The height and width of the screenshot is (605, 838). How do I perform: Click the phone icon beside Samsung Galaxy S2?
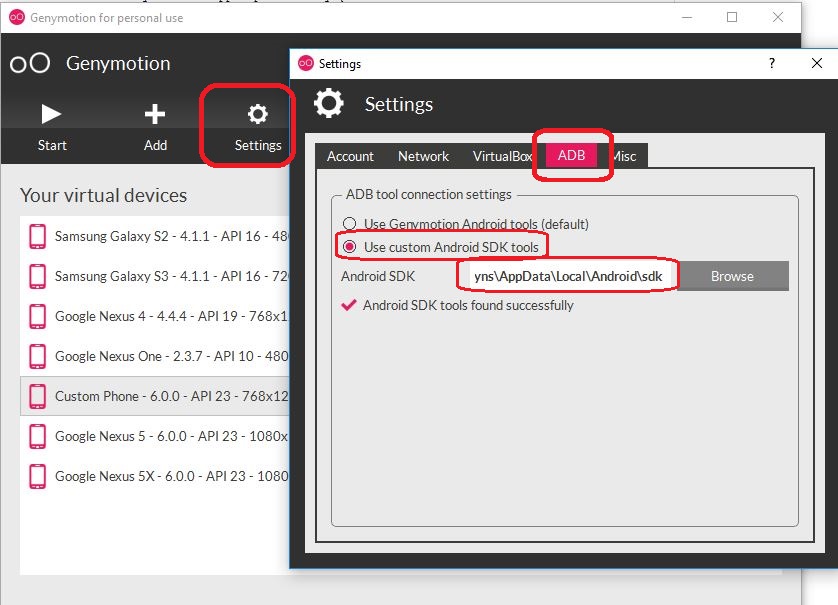click(37, 236)
